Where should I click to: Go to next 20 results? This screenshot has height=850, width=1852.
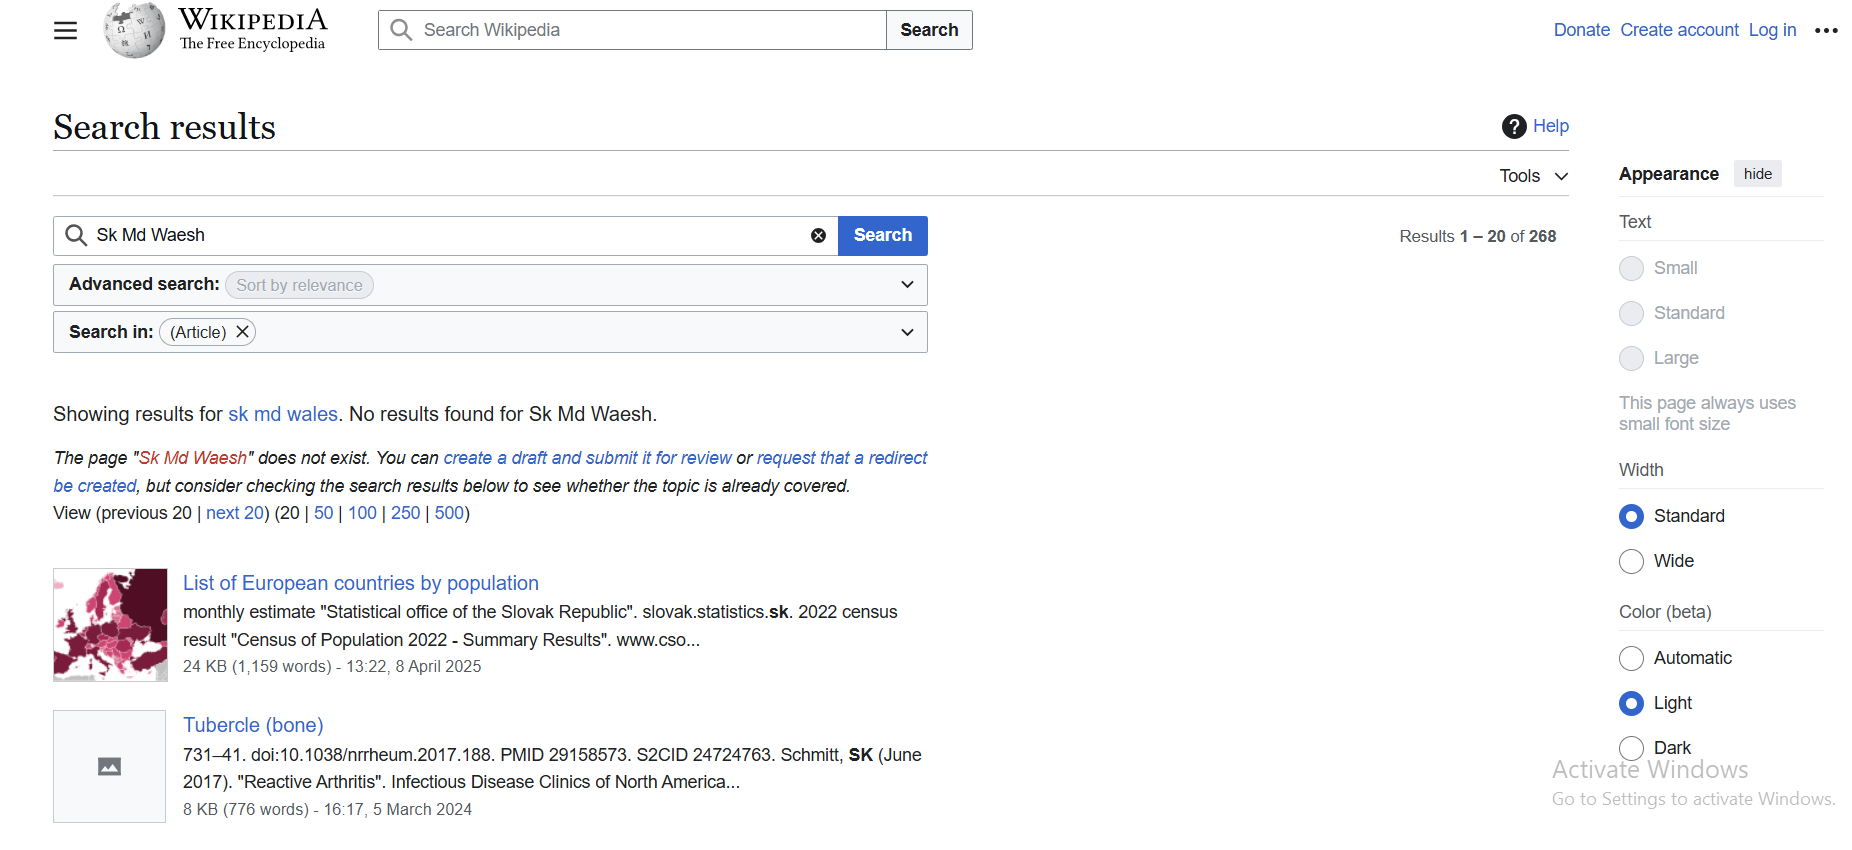[x=236, y=513]
